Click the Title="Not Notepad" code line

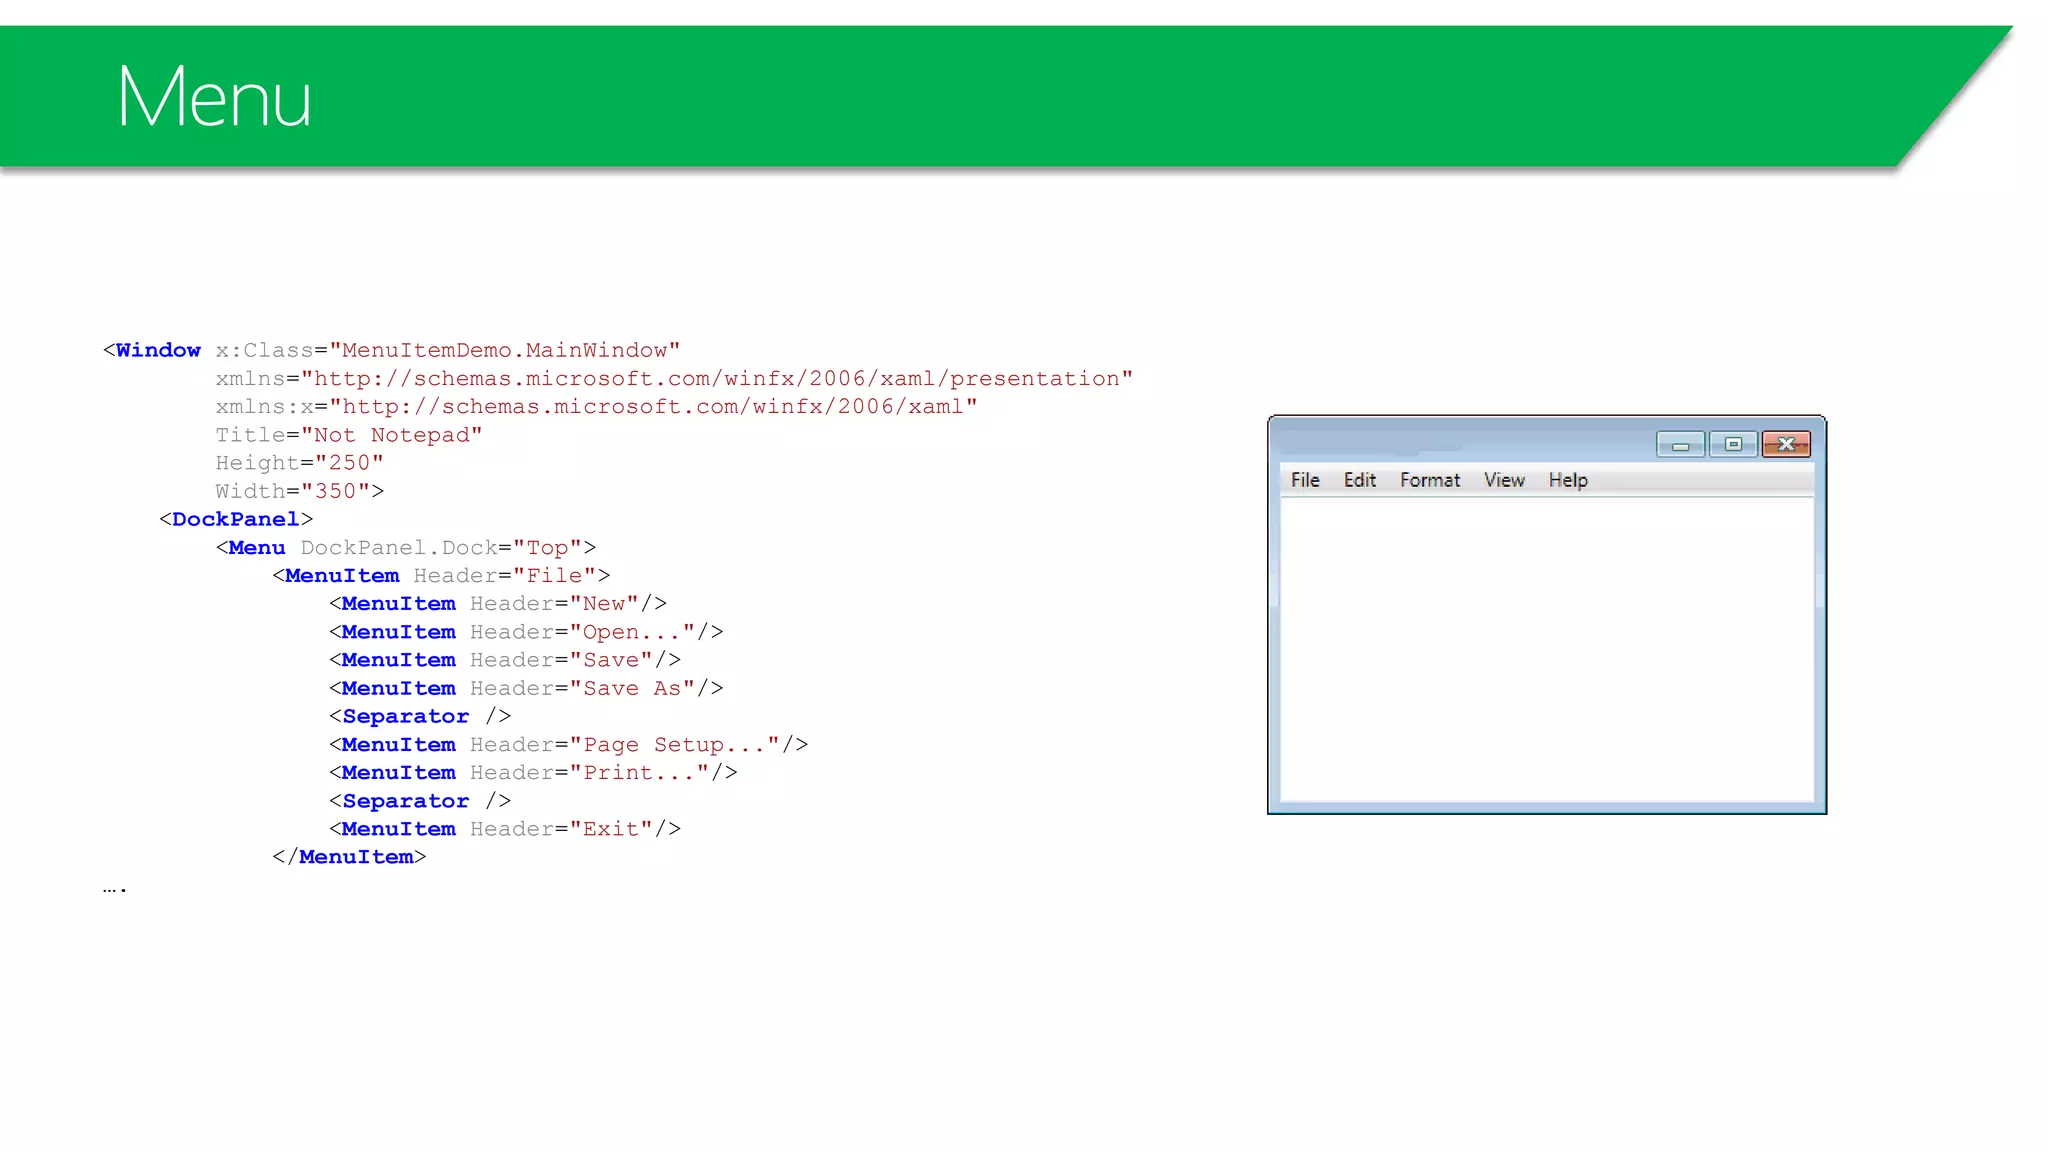point(349,435)
